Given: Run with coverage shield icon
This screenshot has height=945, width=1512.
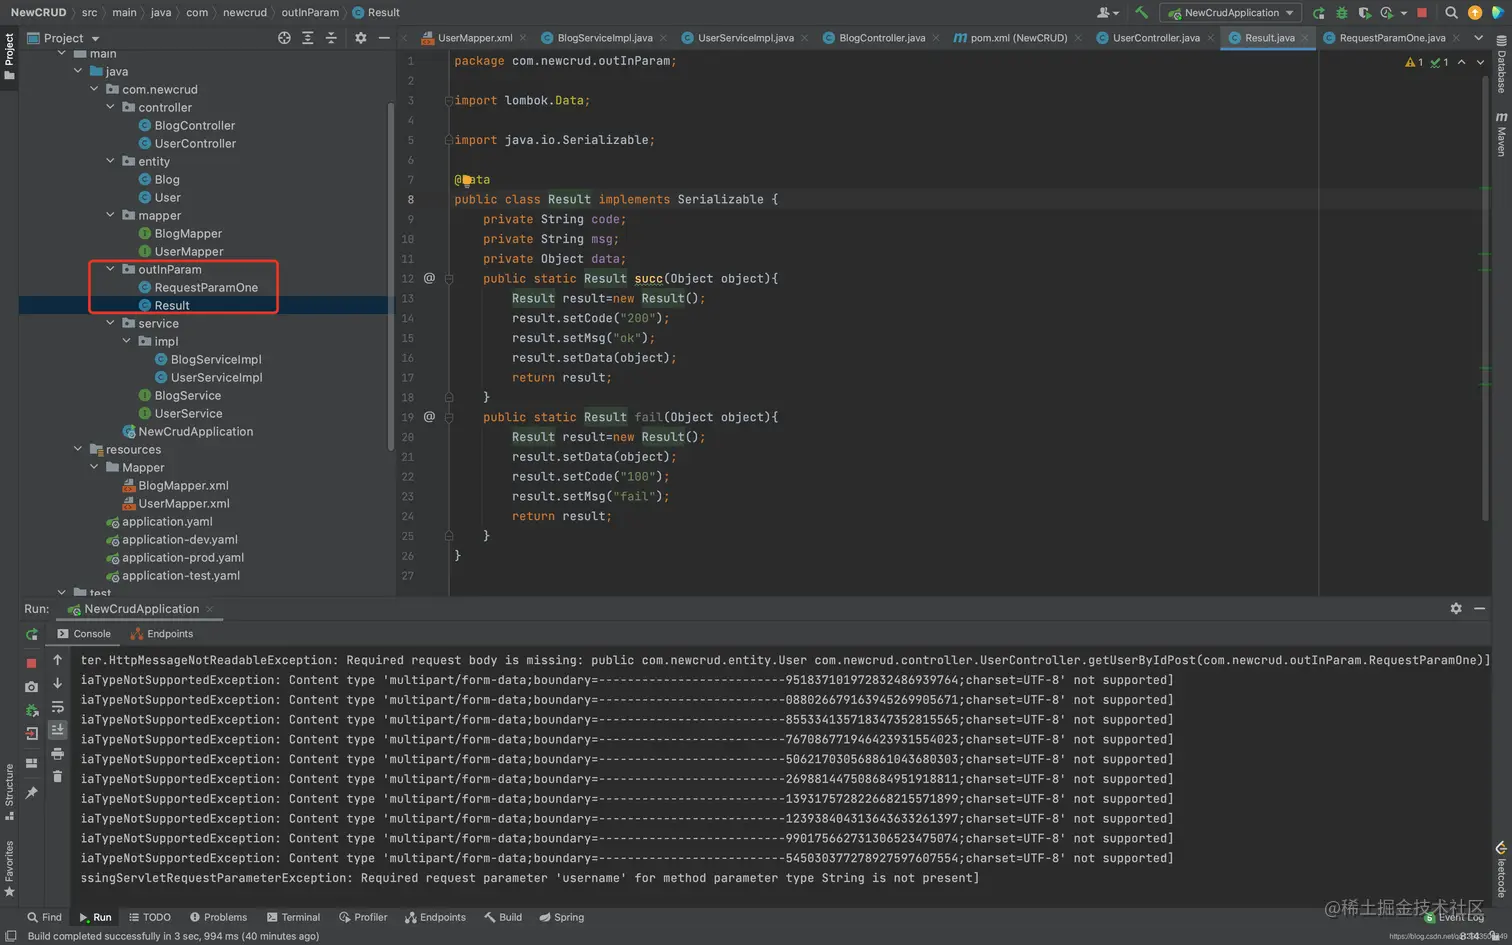Looking at the screenshot, I should [1364, 13].
